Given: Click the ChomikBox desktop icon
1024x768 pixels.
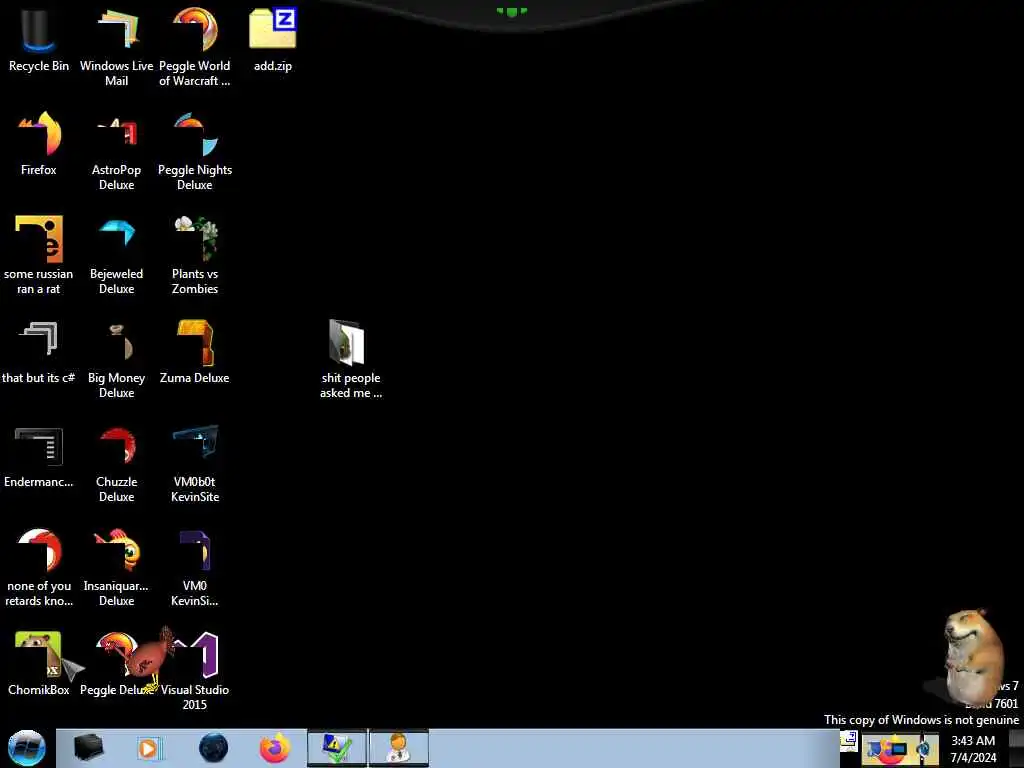Looking at the screenshot, I should 39,663.
